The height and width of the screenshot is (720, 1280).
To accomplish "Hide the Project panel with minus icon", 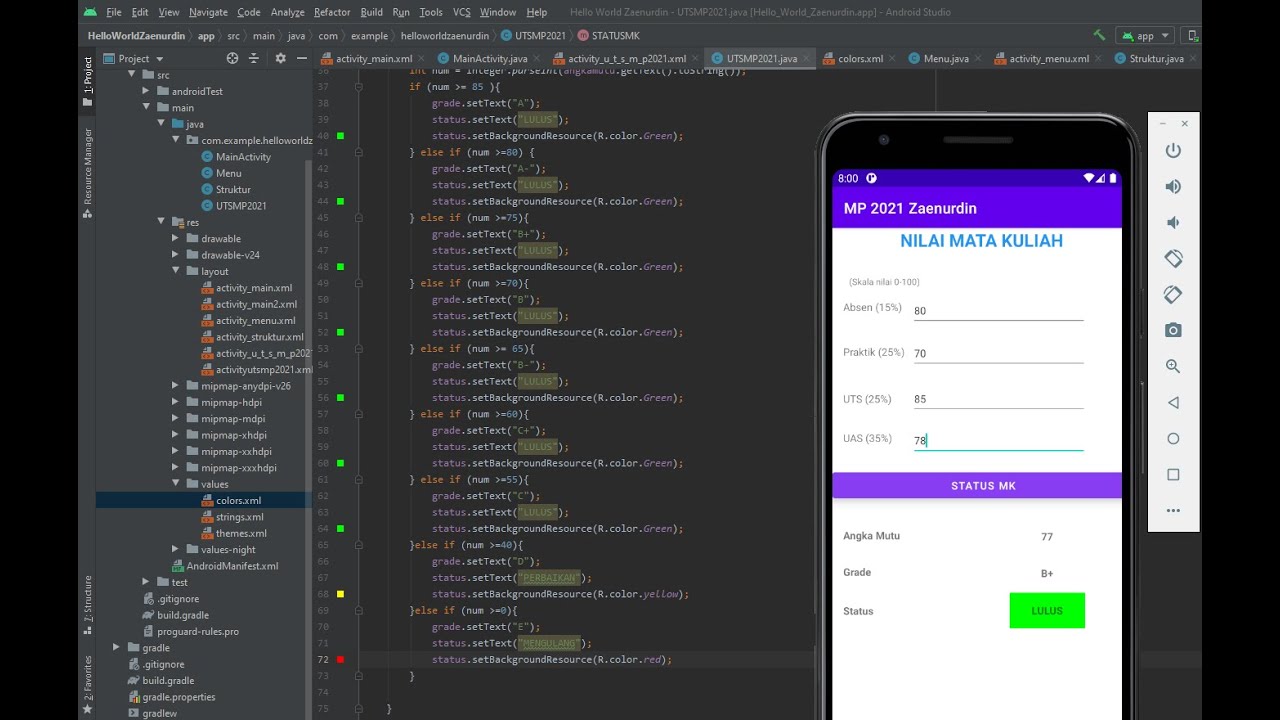I will coord(303,59).
